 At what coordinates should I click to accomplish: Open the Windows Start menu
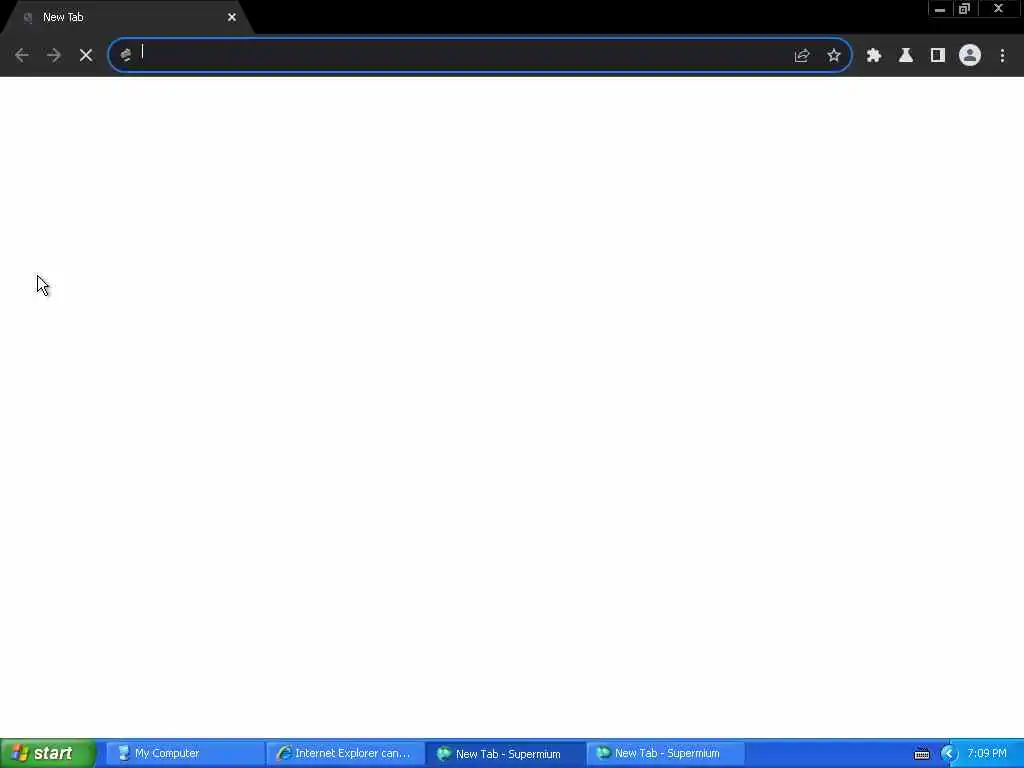coord(48,754)
